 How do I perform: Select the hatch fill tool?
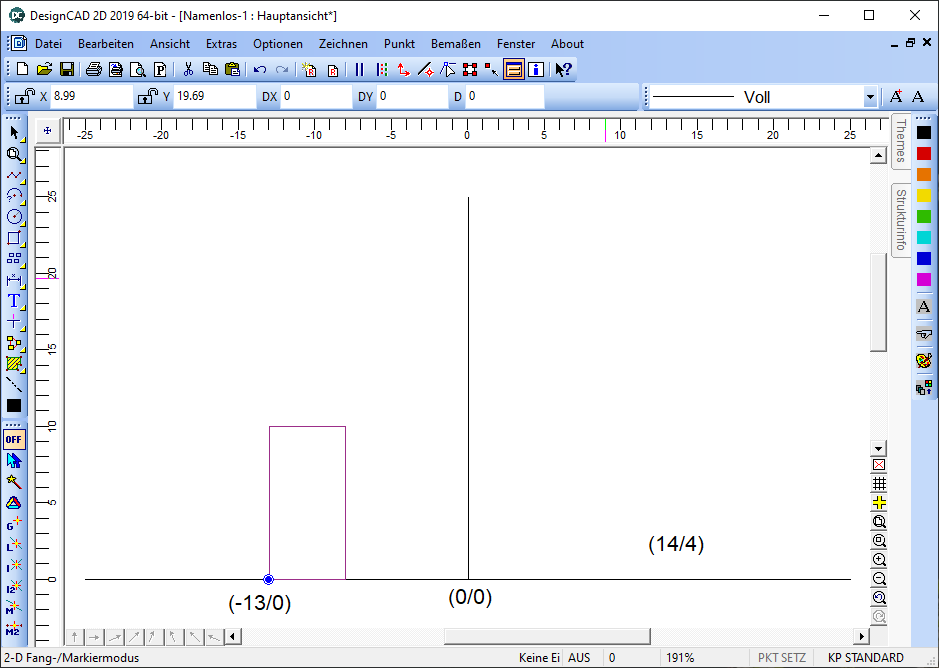tap(13, 363)
